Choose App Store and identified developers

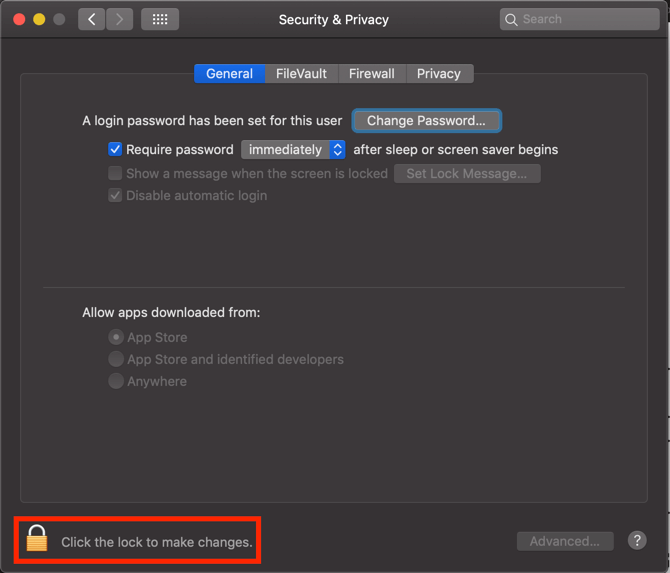[116, 359]
